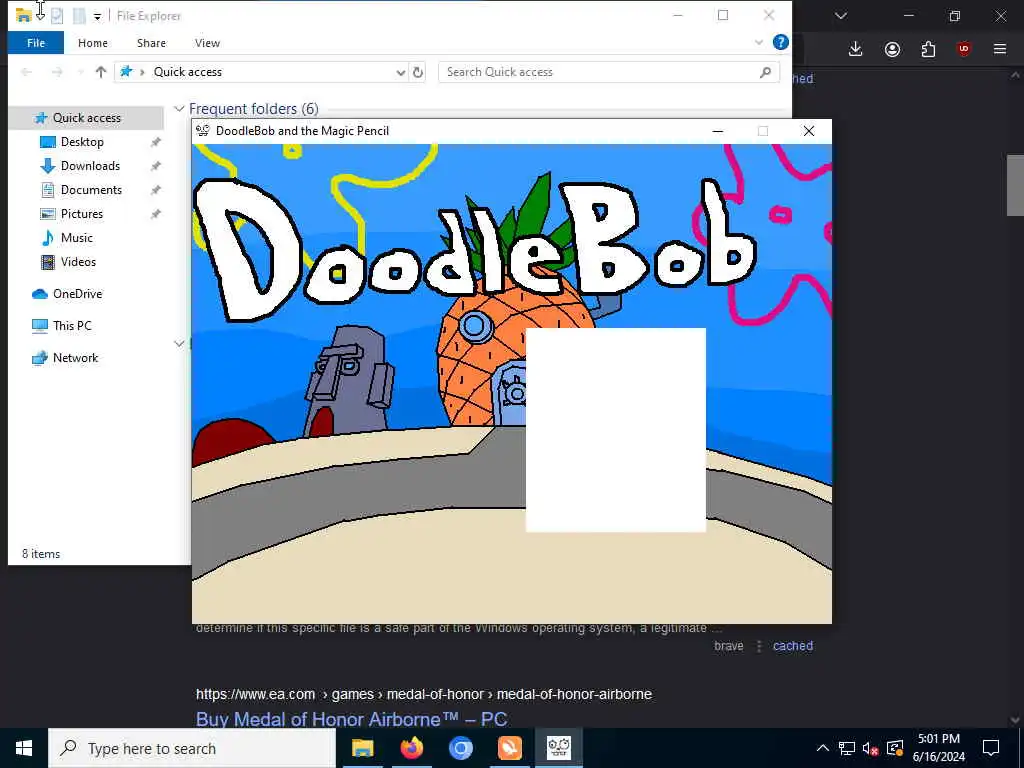Click the pin icon next to Pictures

tap(155, 214)
